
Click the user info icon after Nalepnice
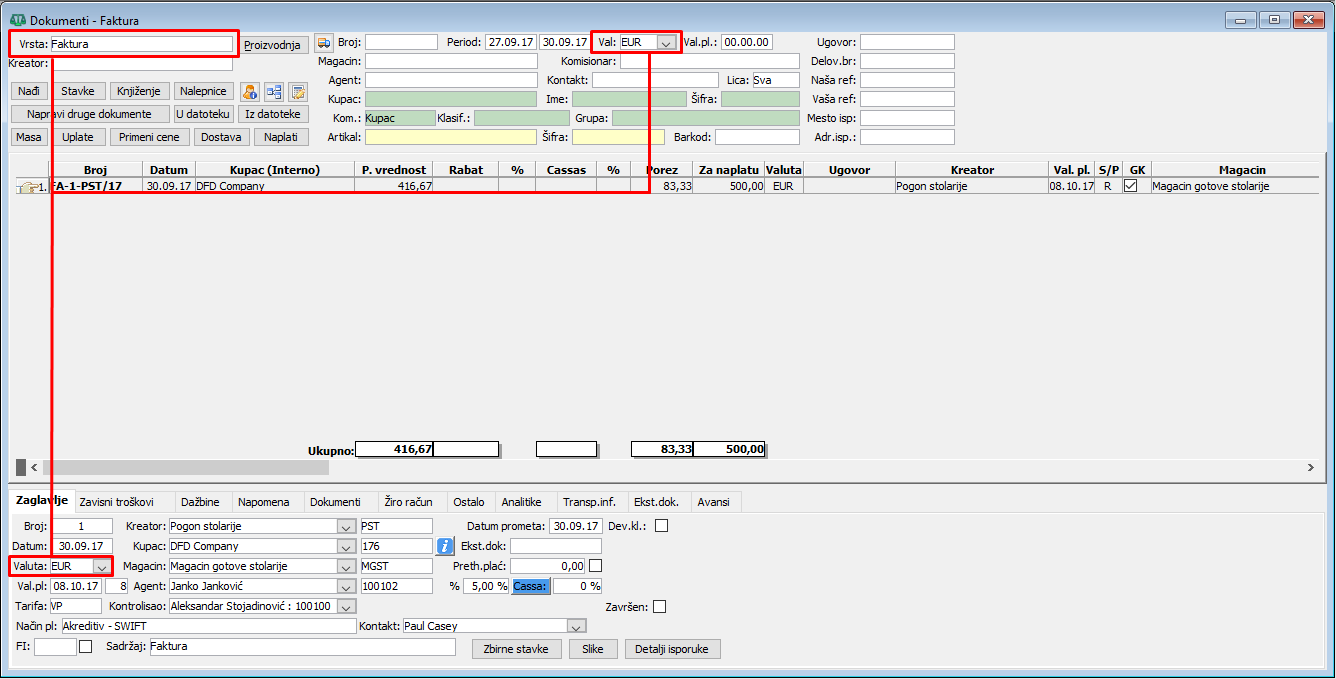(250, 92)
